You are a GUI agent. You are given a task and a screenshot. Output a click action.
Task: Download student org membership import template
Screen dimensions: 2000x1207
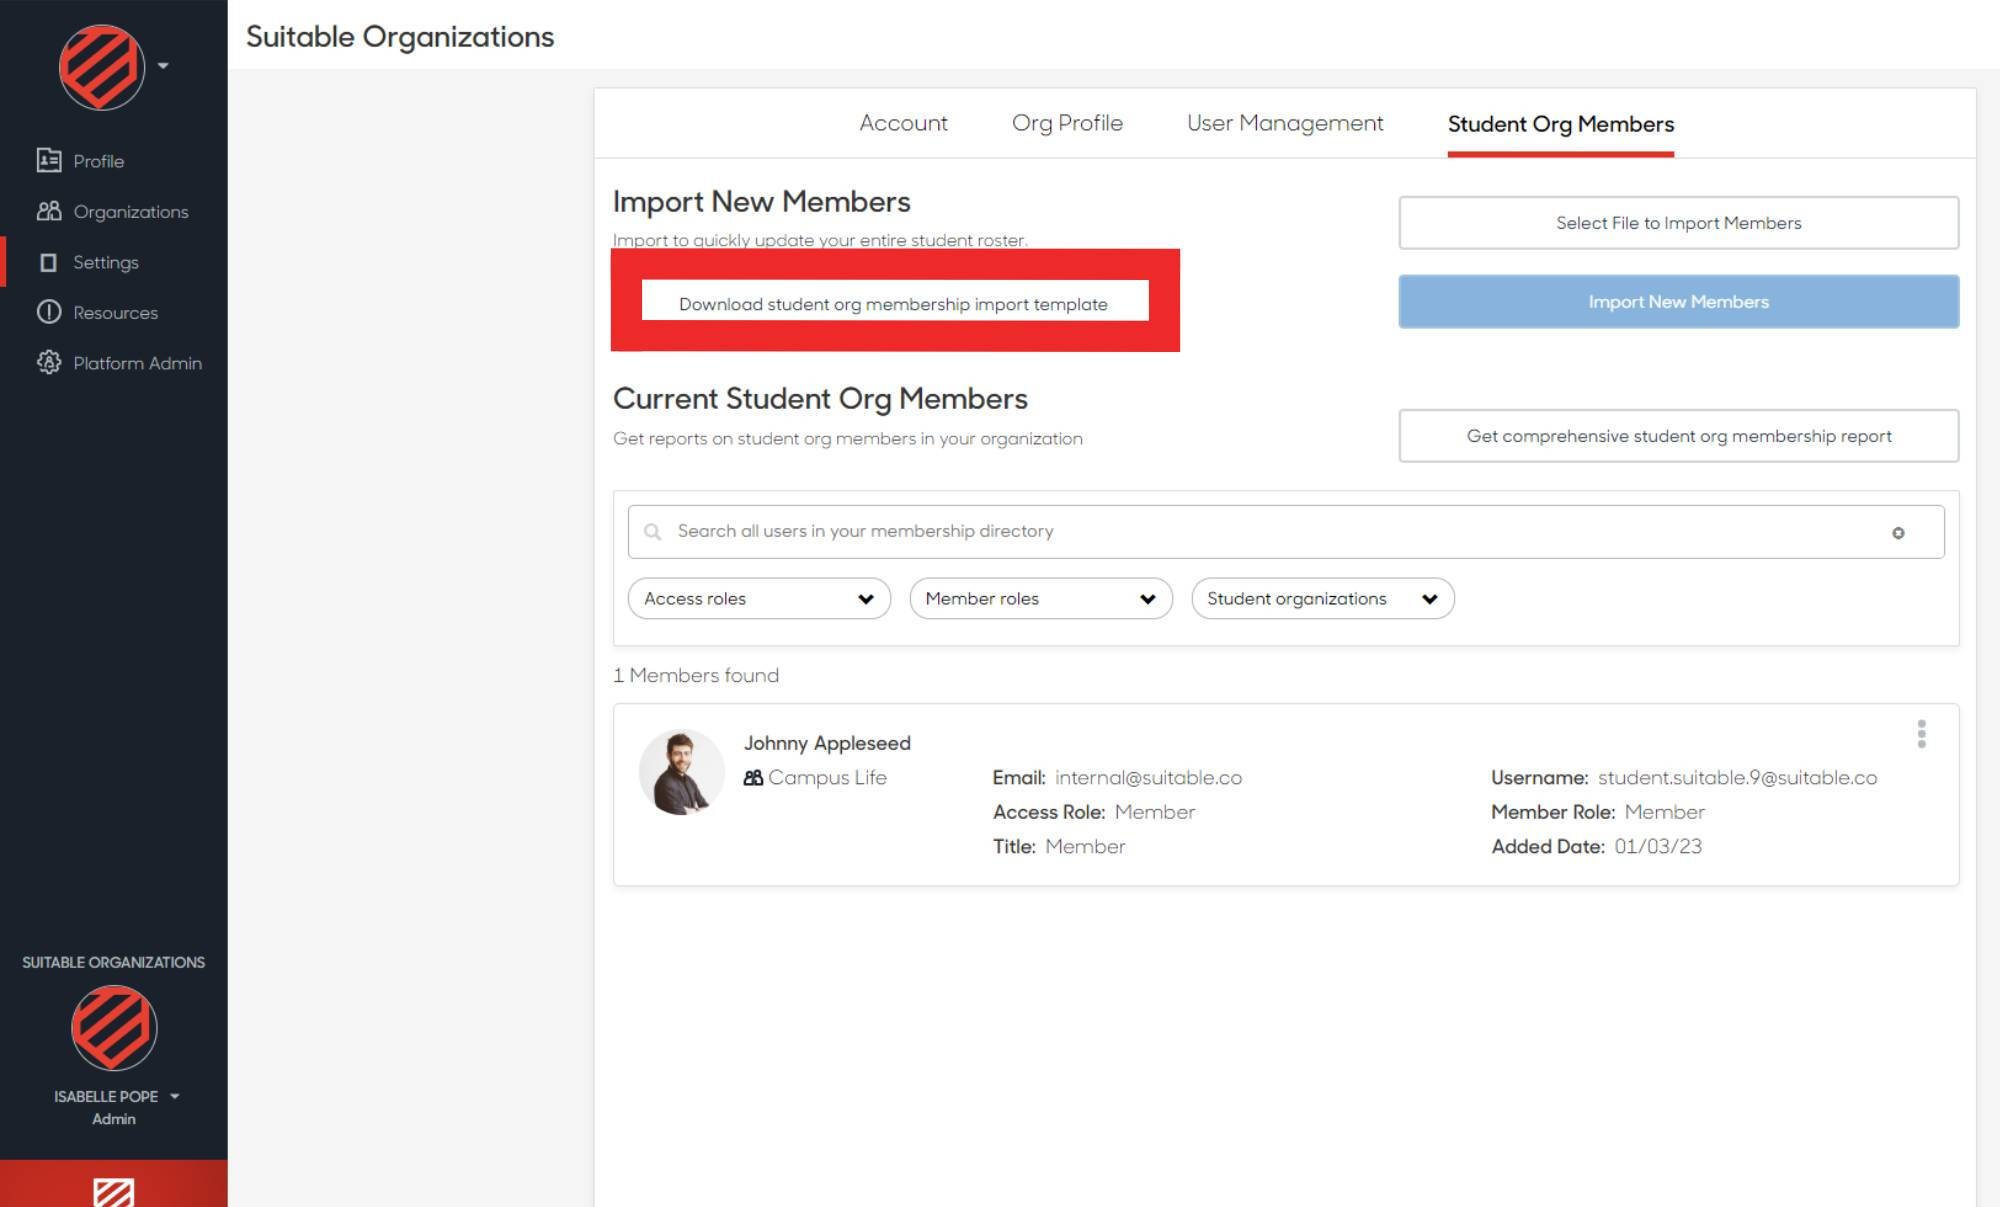tap(893, 303)
